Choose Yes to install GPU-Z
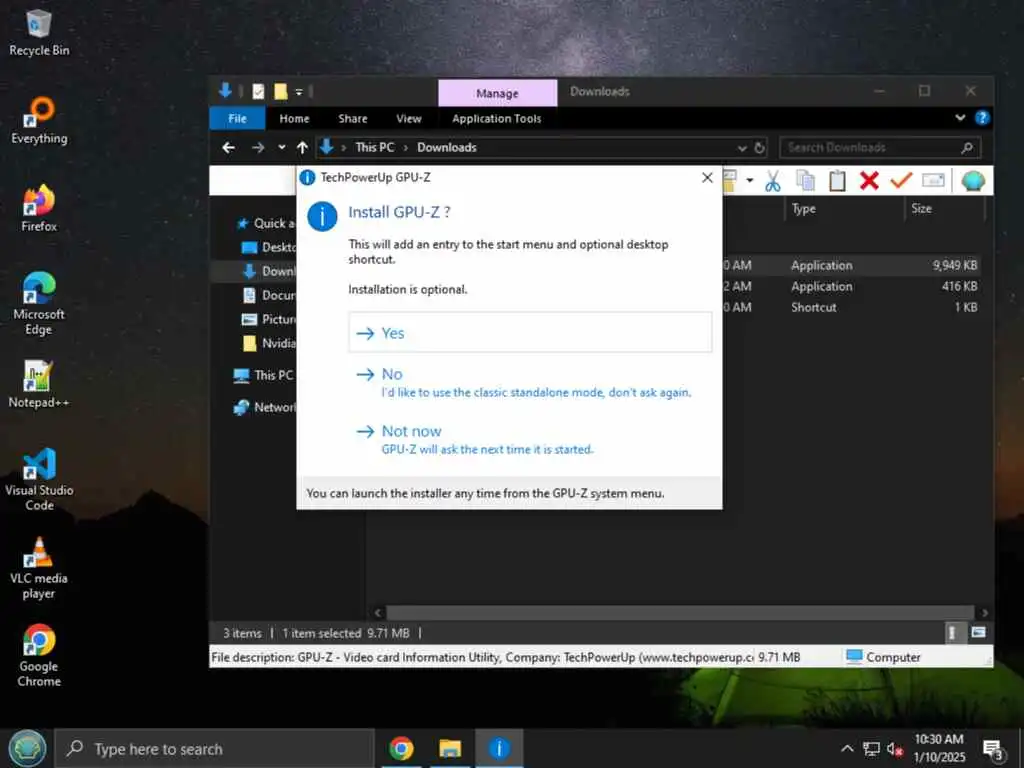Screen dimensions: 1024x768 (530, 332)
